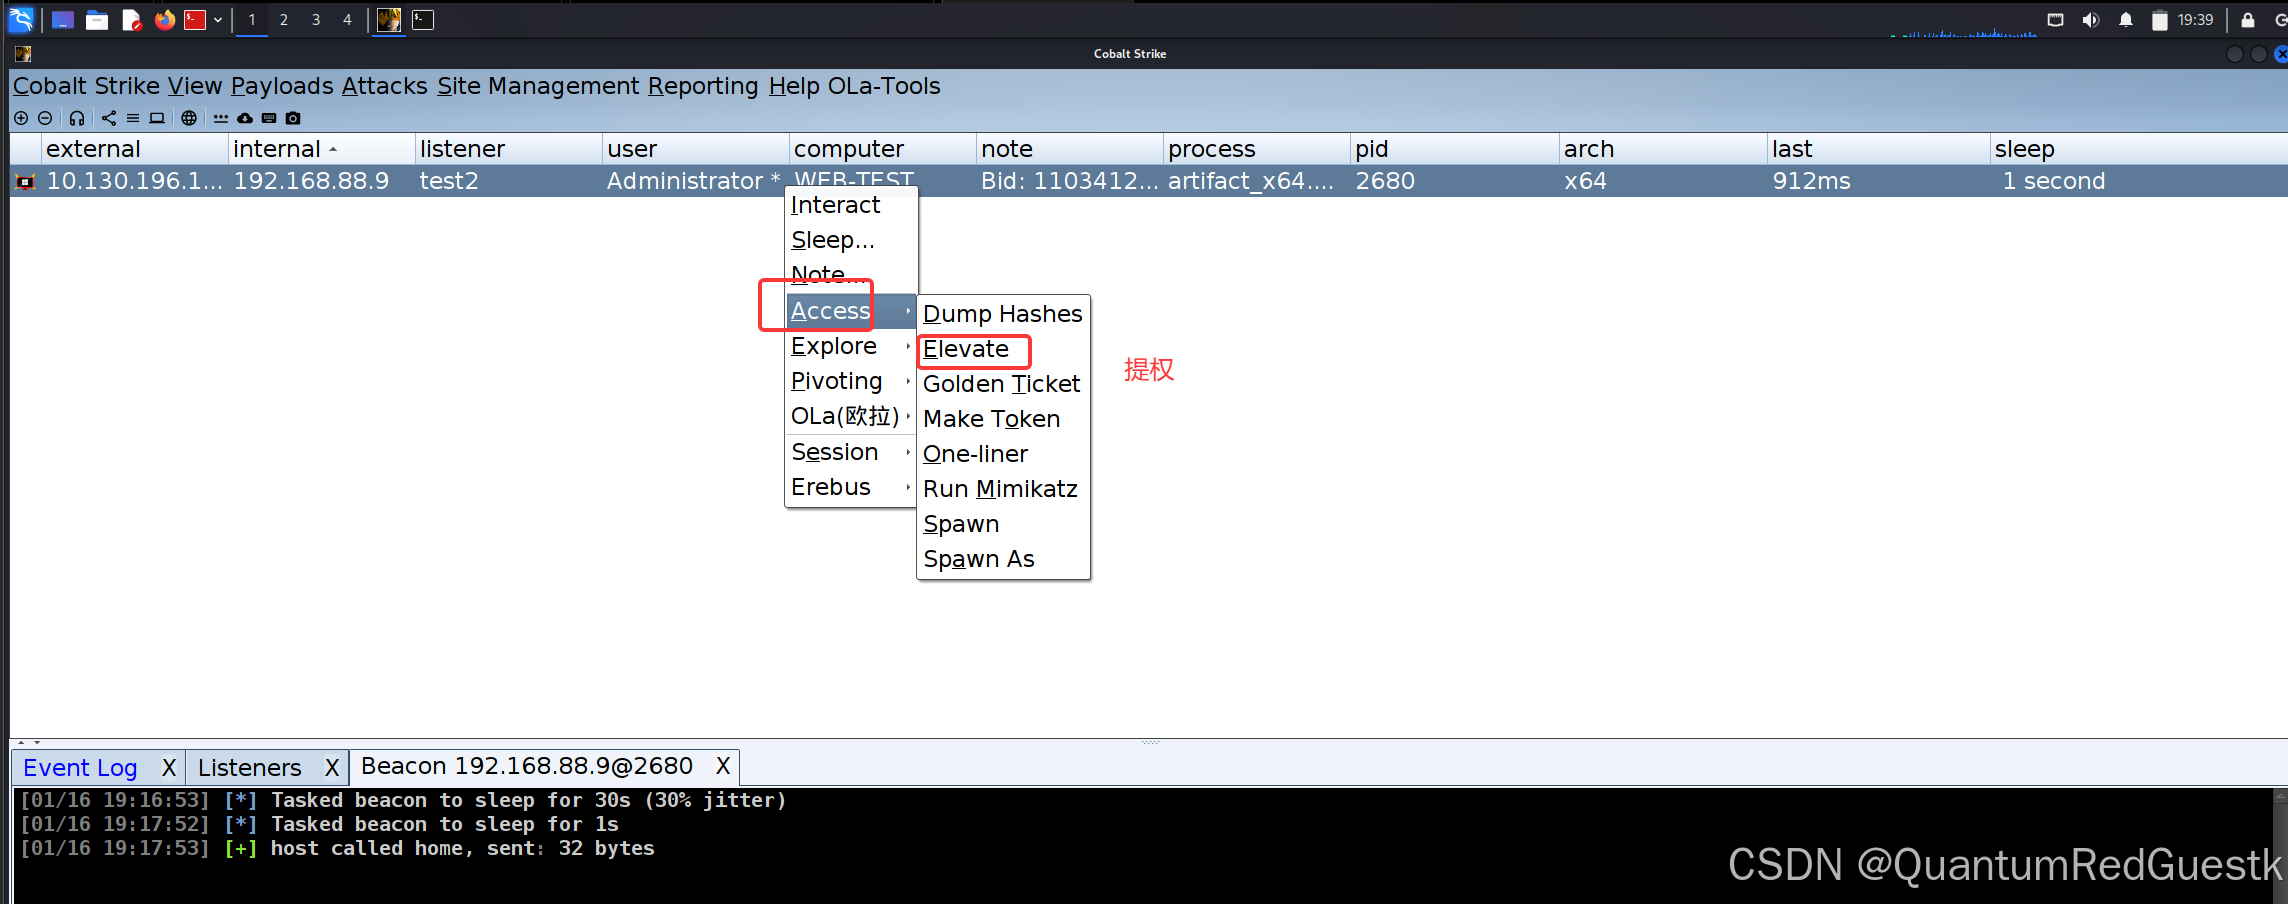Open the notifications bell icon
2288x904 pixels.
coord(2126,20)
